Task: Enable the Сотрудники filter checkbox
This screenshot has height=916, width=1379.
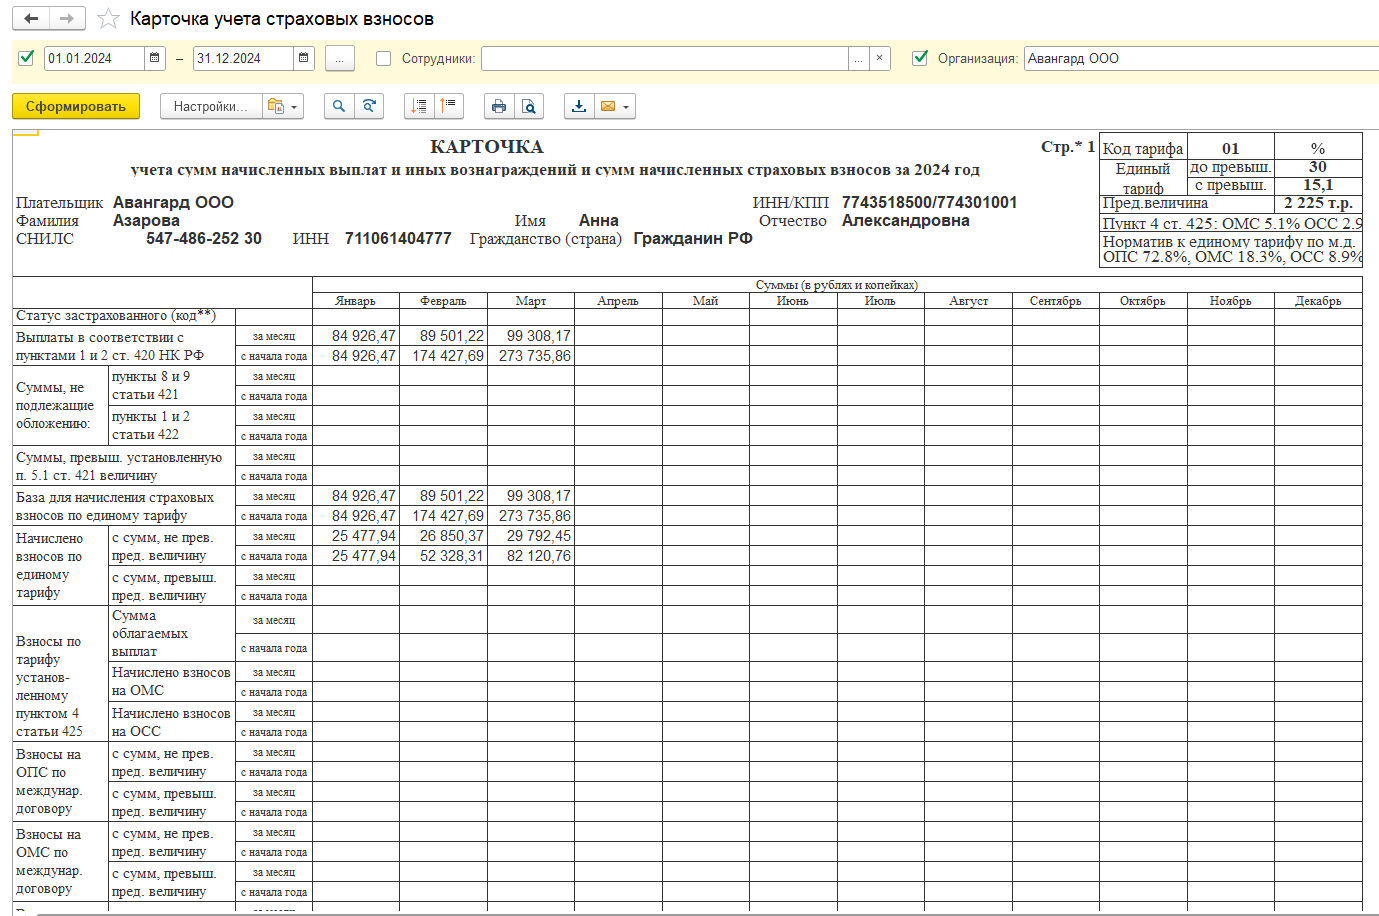Action: point(383,58)
